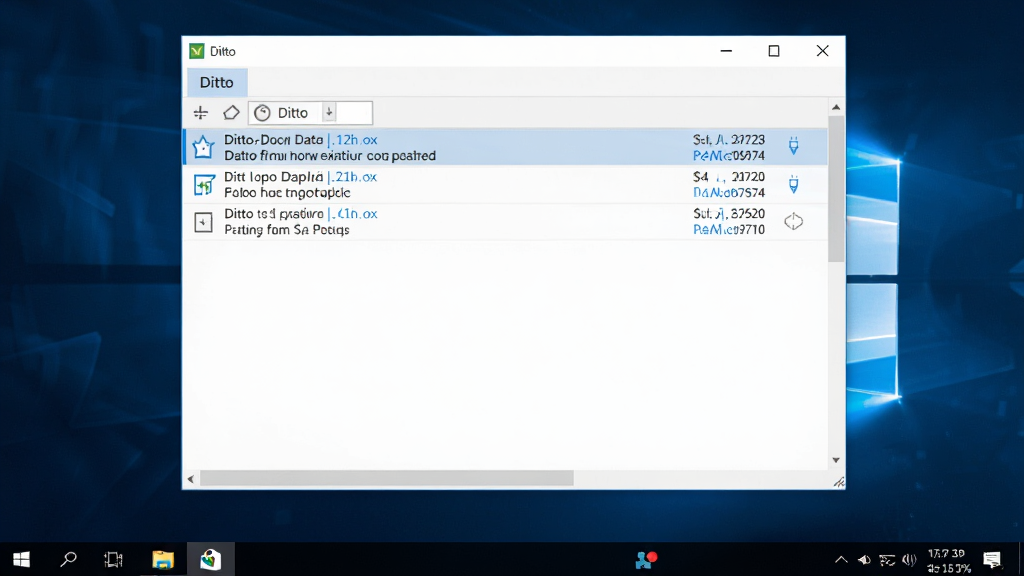Open the Ditto combo box dropdown arrow

click(329, 112)
